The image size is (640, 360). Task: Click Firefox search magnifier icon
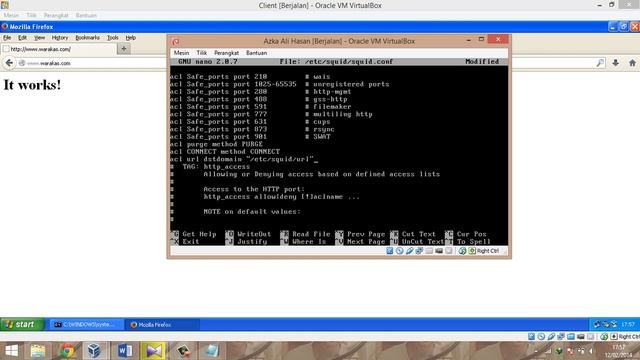point(600,63)
